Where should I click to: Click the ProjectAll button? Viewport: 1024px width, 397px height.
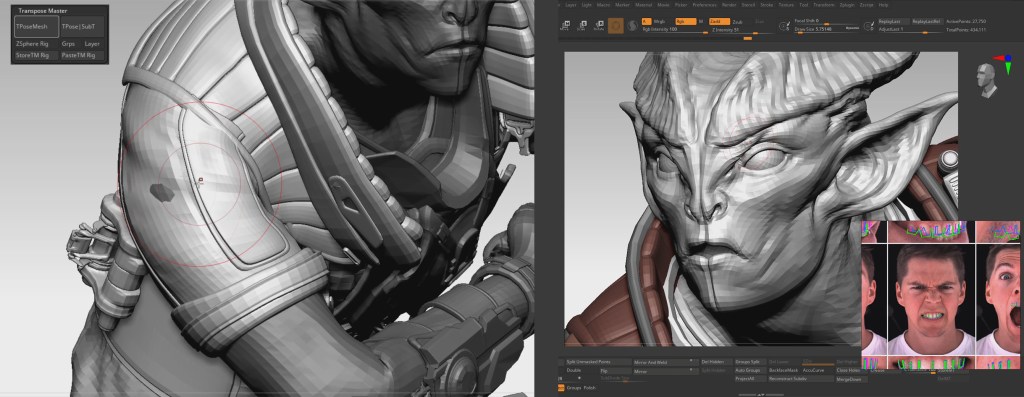click(749, 379)
